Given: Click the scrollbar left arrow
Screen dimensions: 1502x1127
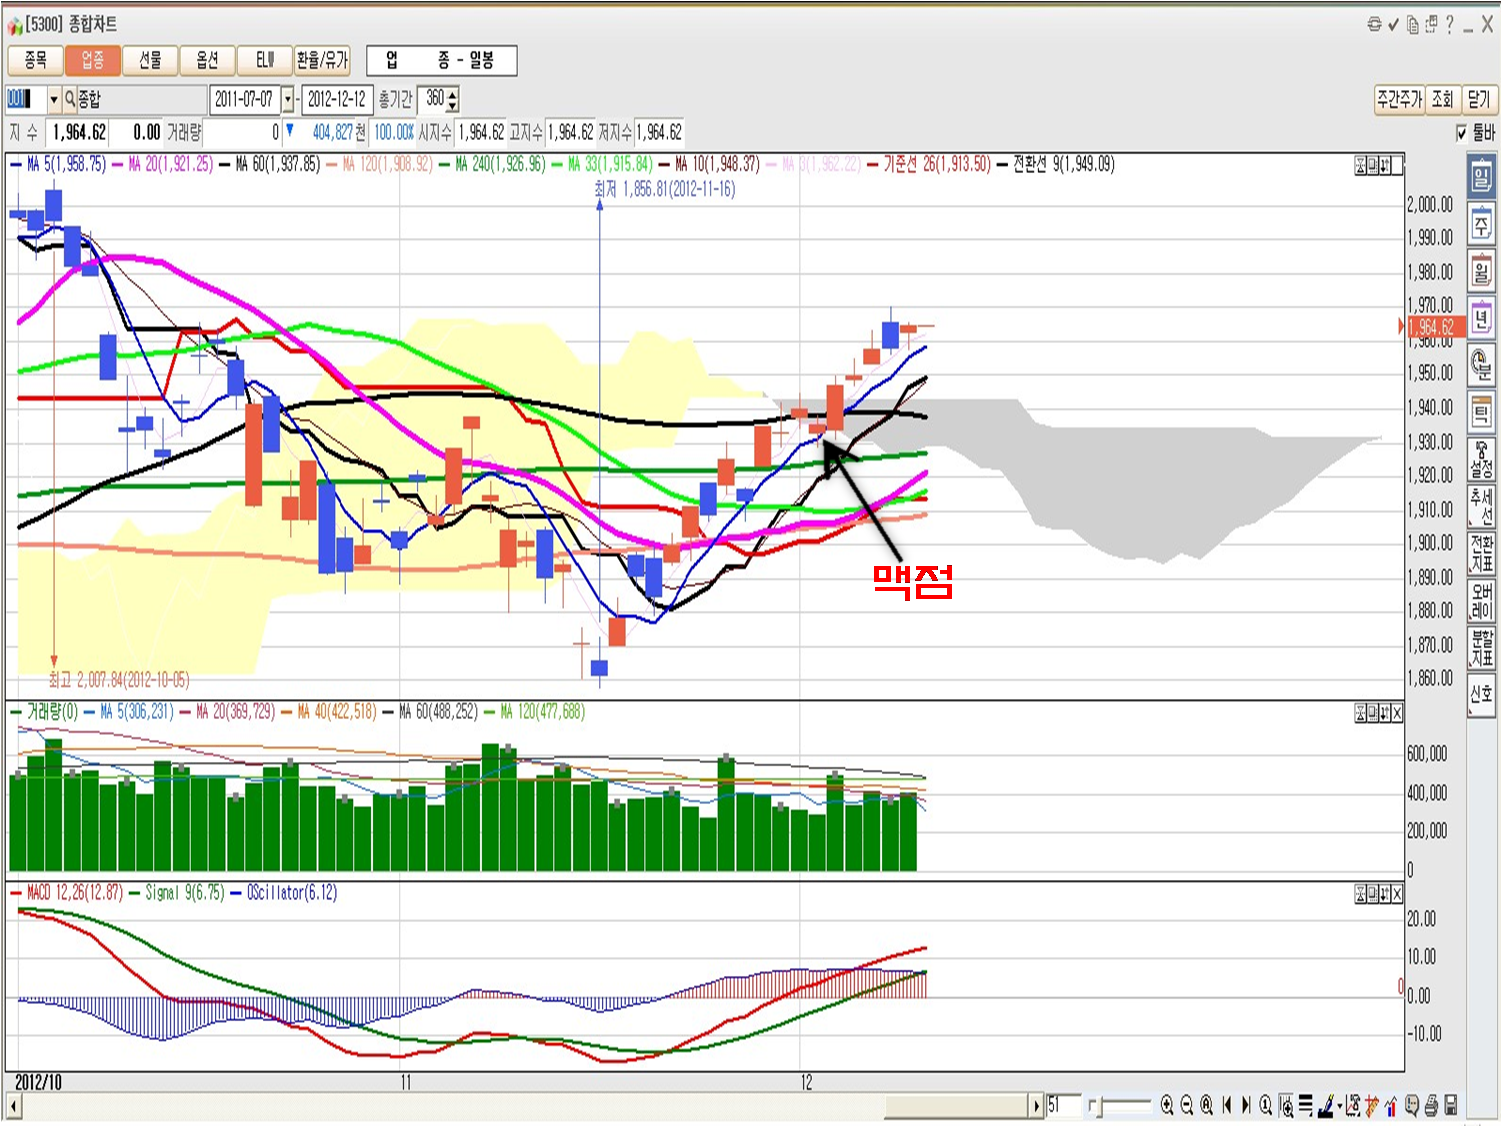Looking at the screenshot, I should point(13,1106).
